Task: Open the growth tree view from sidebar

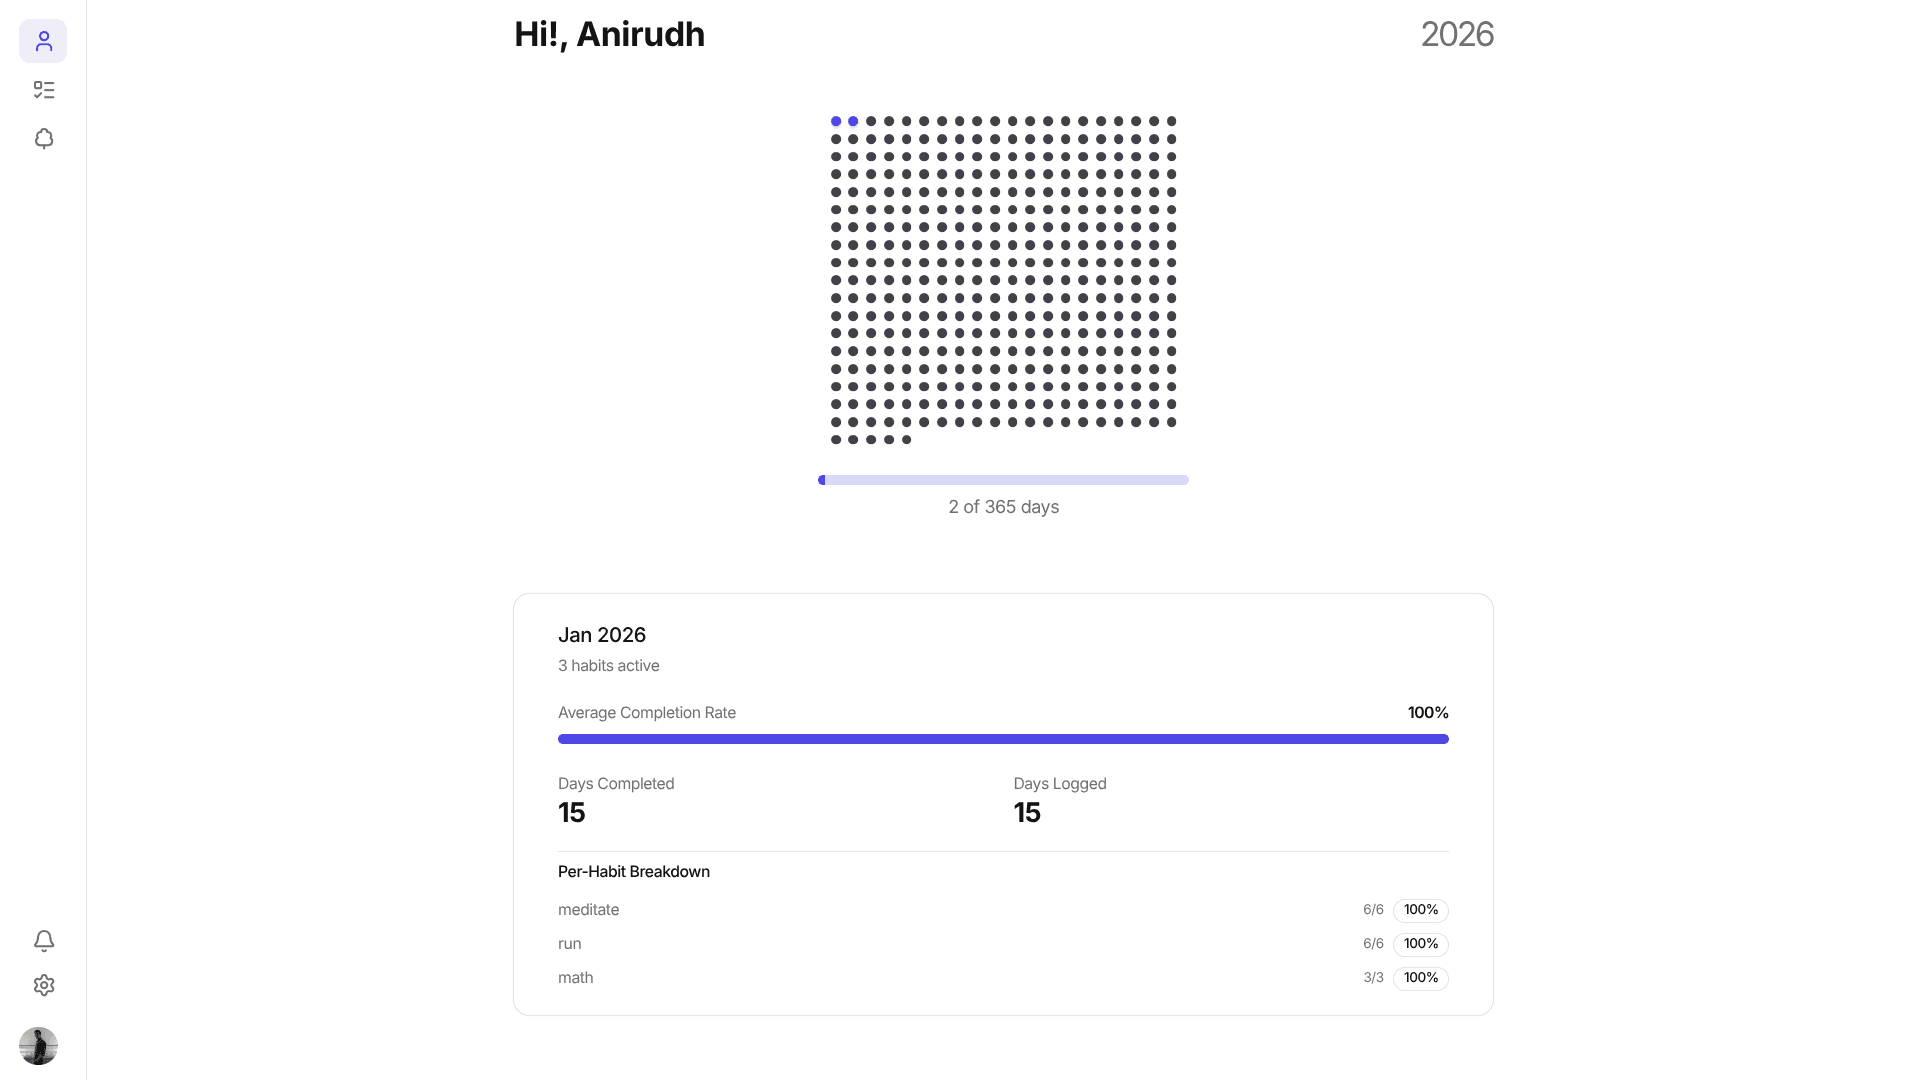Action: coord(43,138)
